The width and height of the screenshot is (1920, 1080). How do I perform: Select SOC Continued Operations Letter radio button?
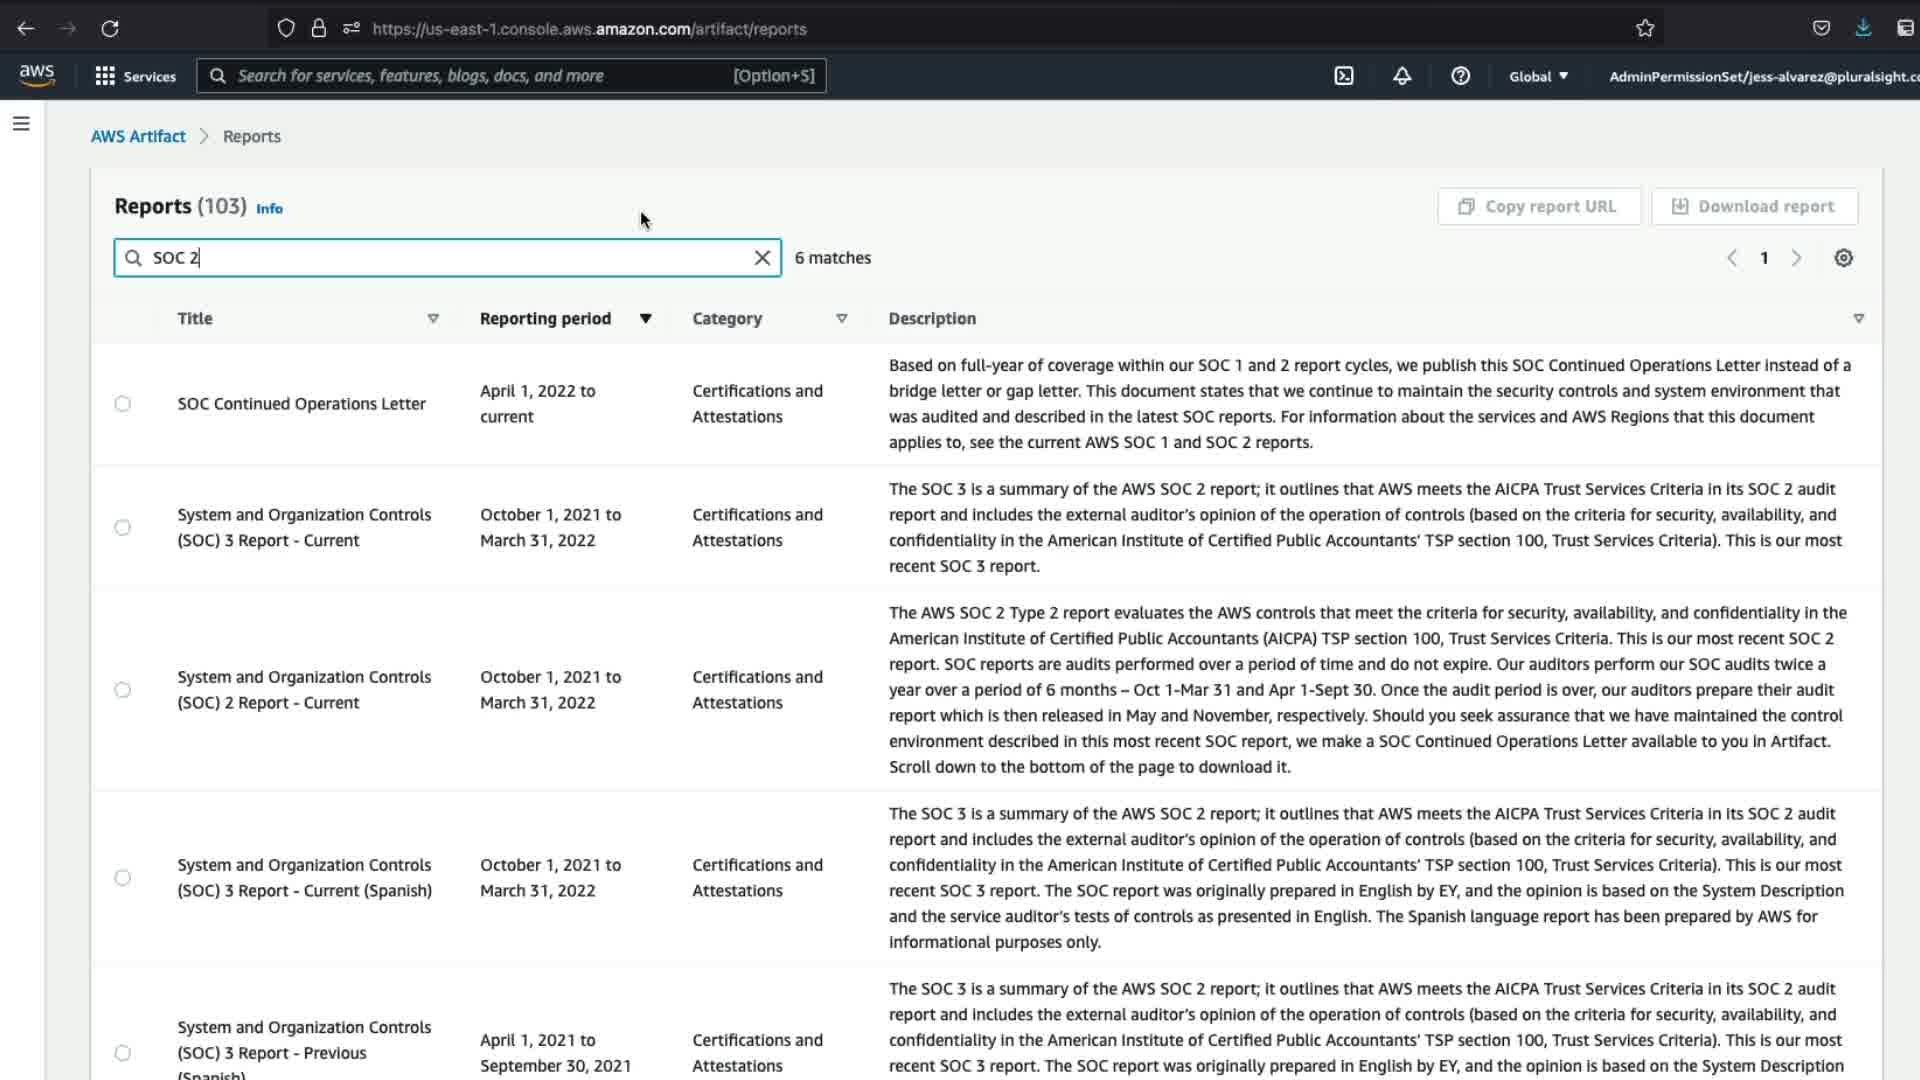pos(122,404)
